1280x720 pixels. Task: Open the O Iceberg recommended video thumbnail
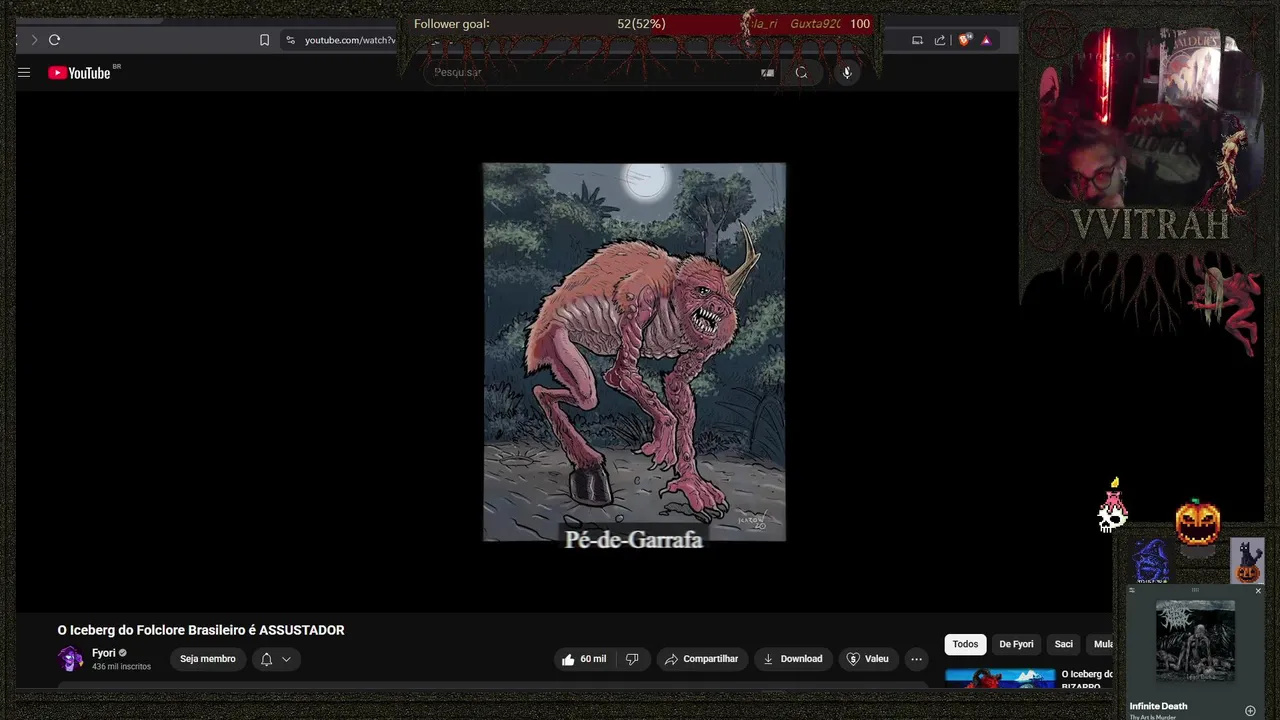(x=1000, y=678)
